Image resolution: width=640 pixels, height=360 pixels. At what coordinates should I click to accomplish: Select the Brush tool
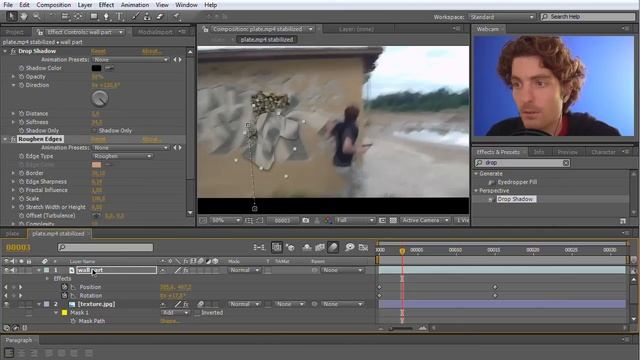(135, 17)
